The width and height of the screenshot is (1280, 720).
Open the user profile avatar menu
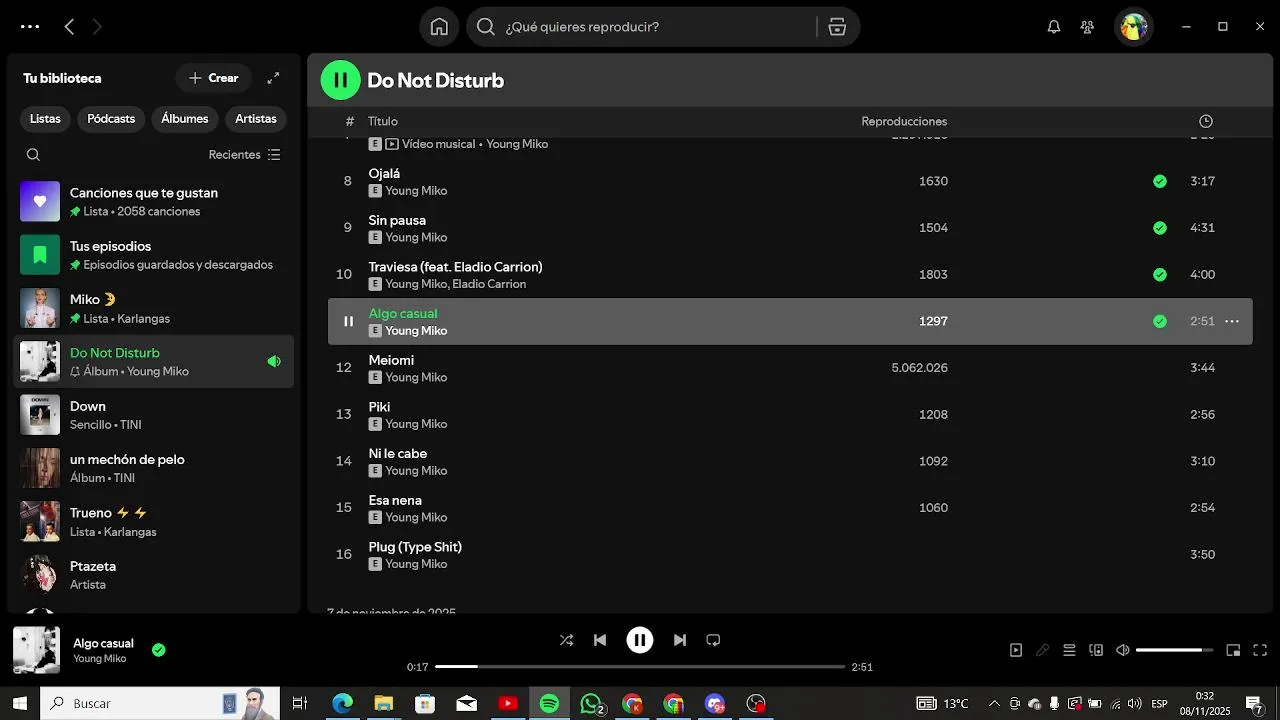pos(1134,27)
